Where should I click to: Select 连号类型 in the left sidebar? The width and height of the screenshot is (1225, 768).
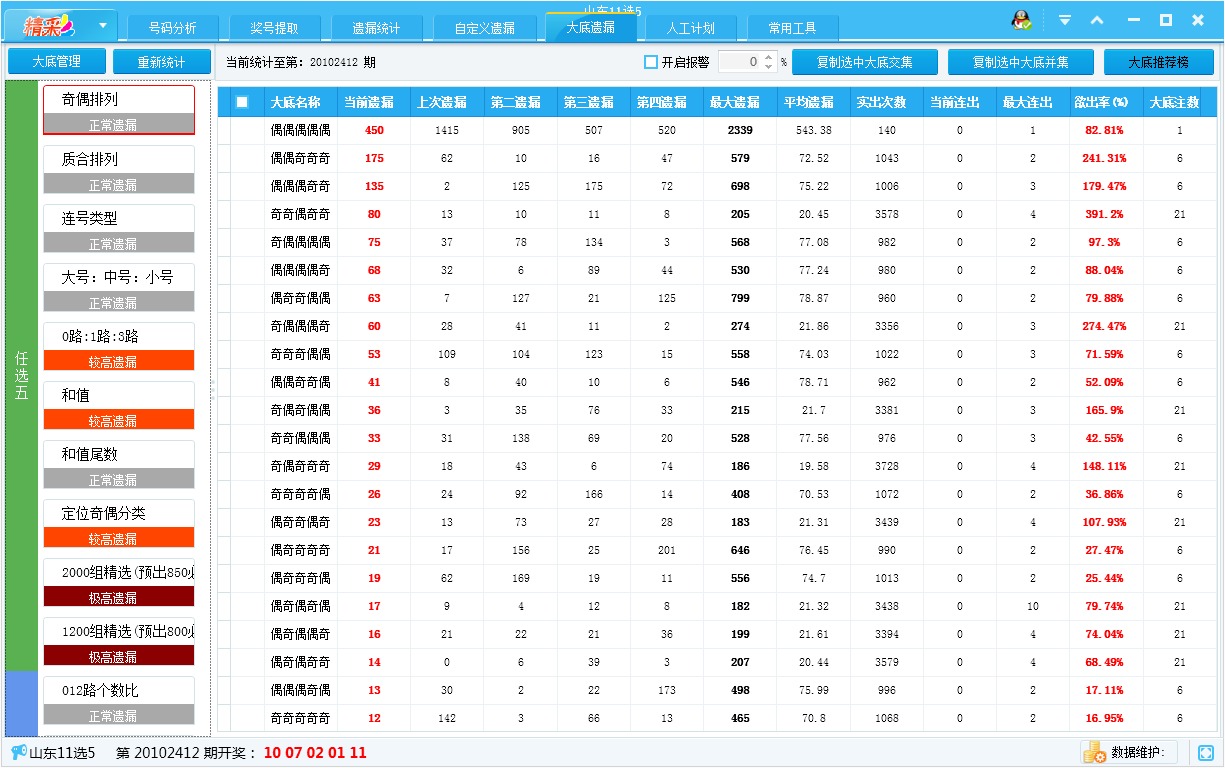(x=118, y=217)
